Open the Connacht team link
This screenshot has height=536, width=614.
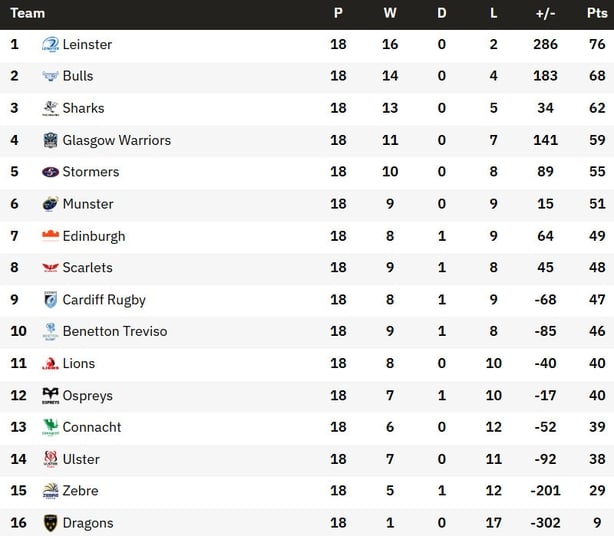click(x=92, y=427)
